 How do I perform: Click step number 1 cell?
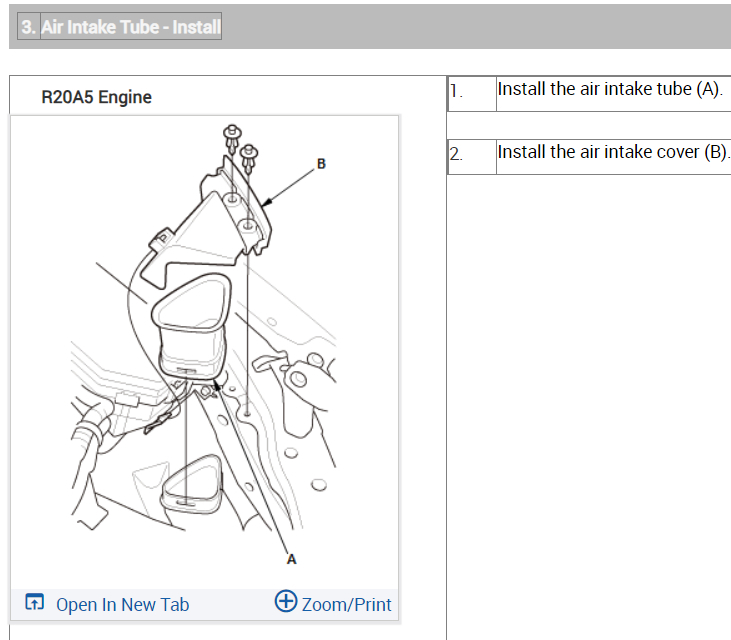coord(472,93)
